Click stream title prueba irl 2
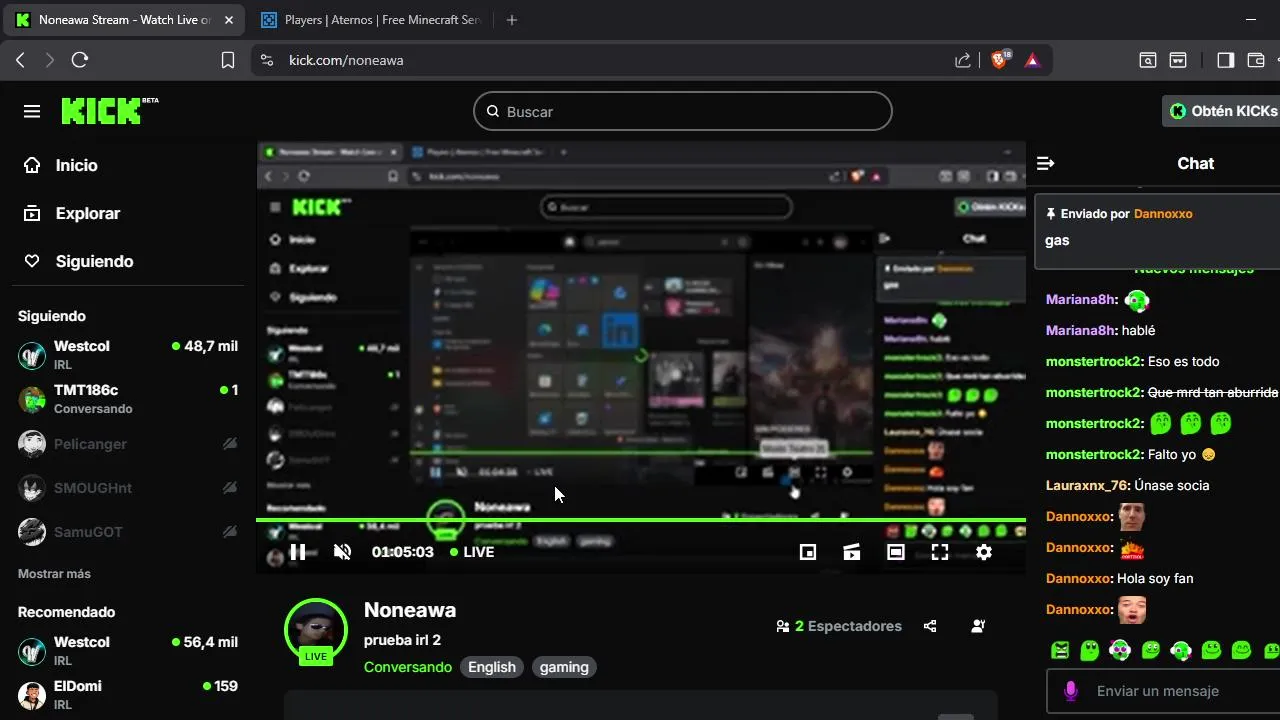The image size is (1280, 720). point(402,640)
